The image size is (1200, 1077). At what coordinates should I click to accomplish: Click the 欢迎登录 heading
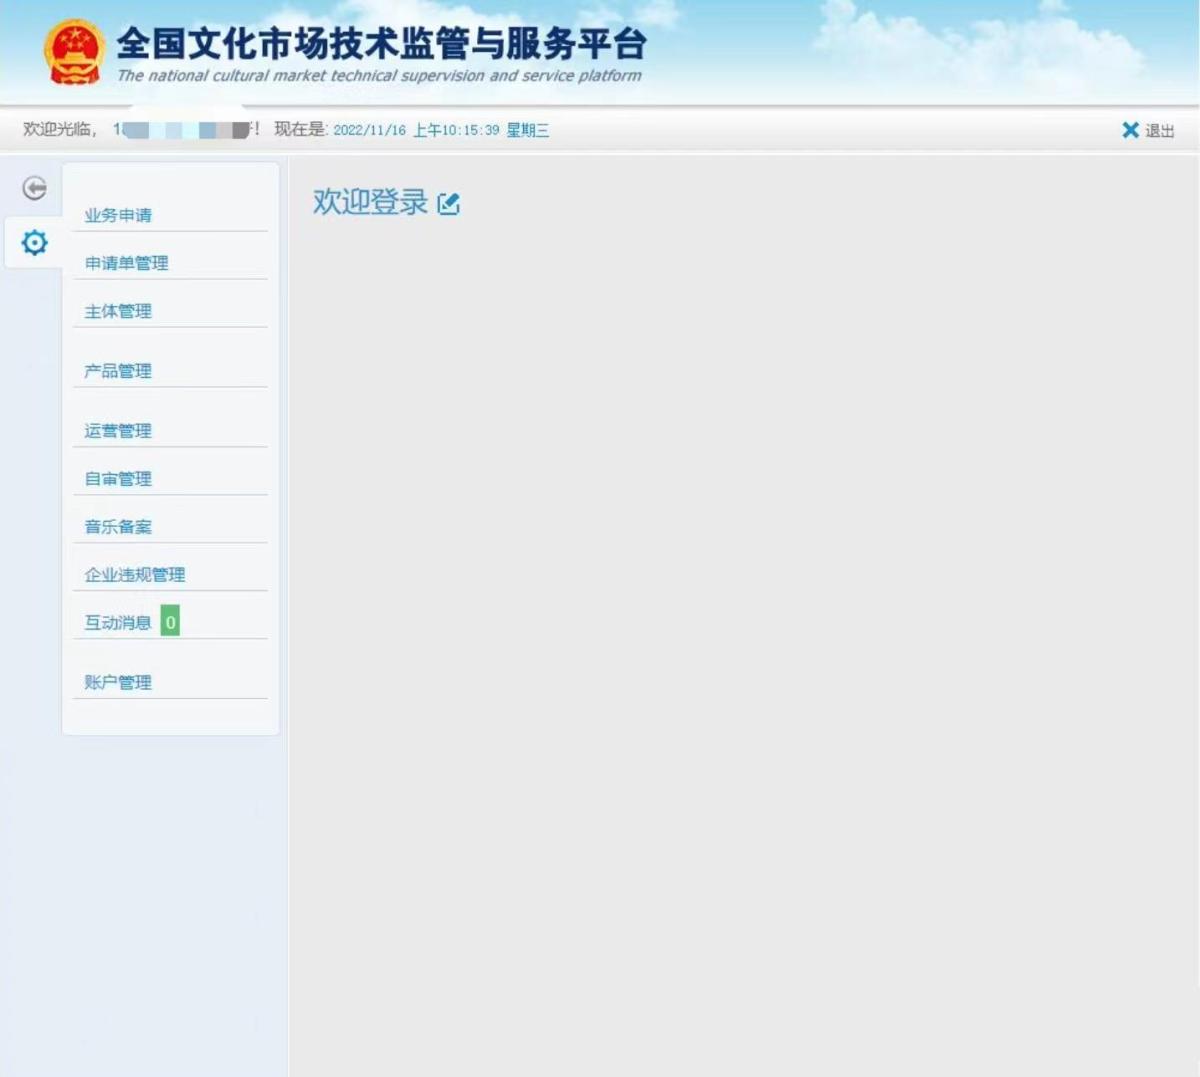click(x=370, y=202)
